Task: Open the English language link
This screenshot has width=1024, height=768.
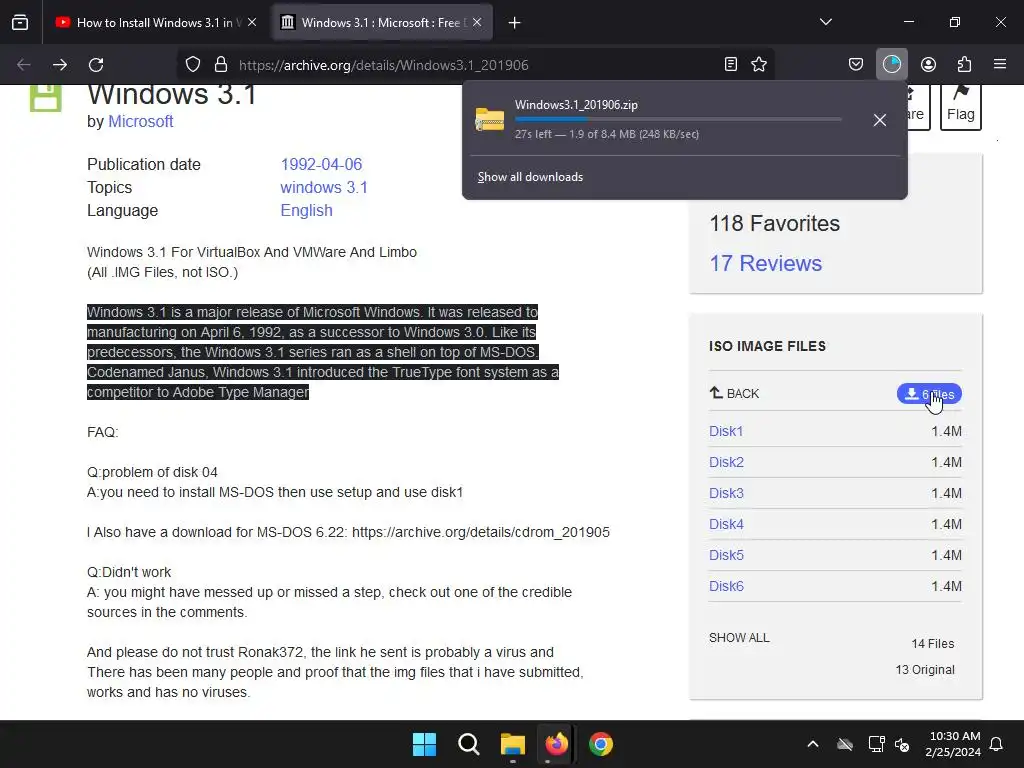Action: click(306, 210)
